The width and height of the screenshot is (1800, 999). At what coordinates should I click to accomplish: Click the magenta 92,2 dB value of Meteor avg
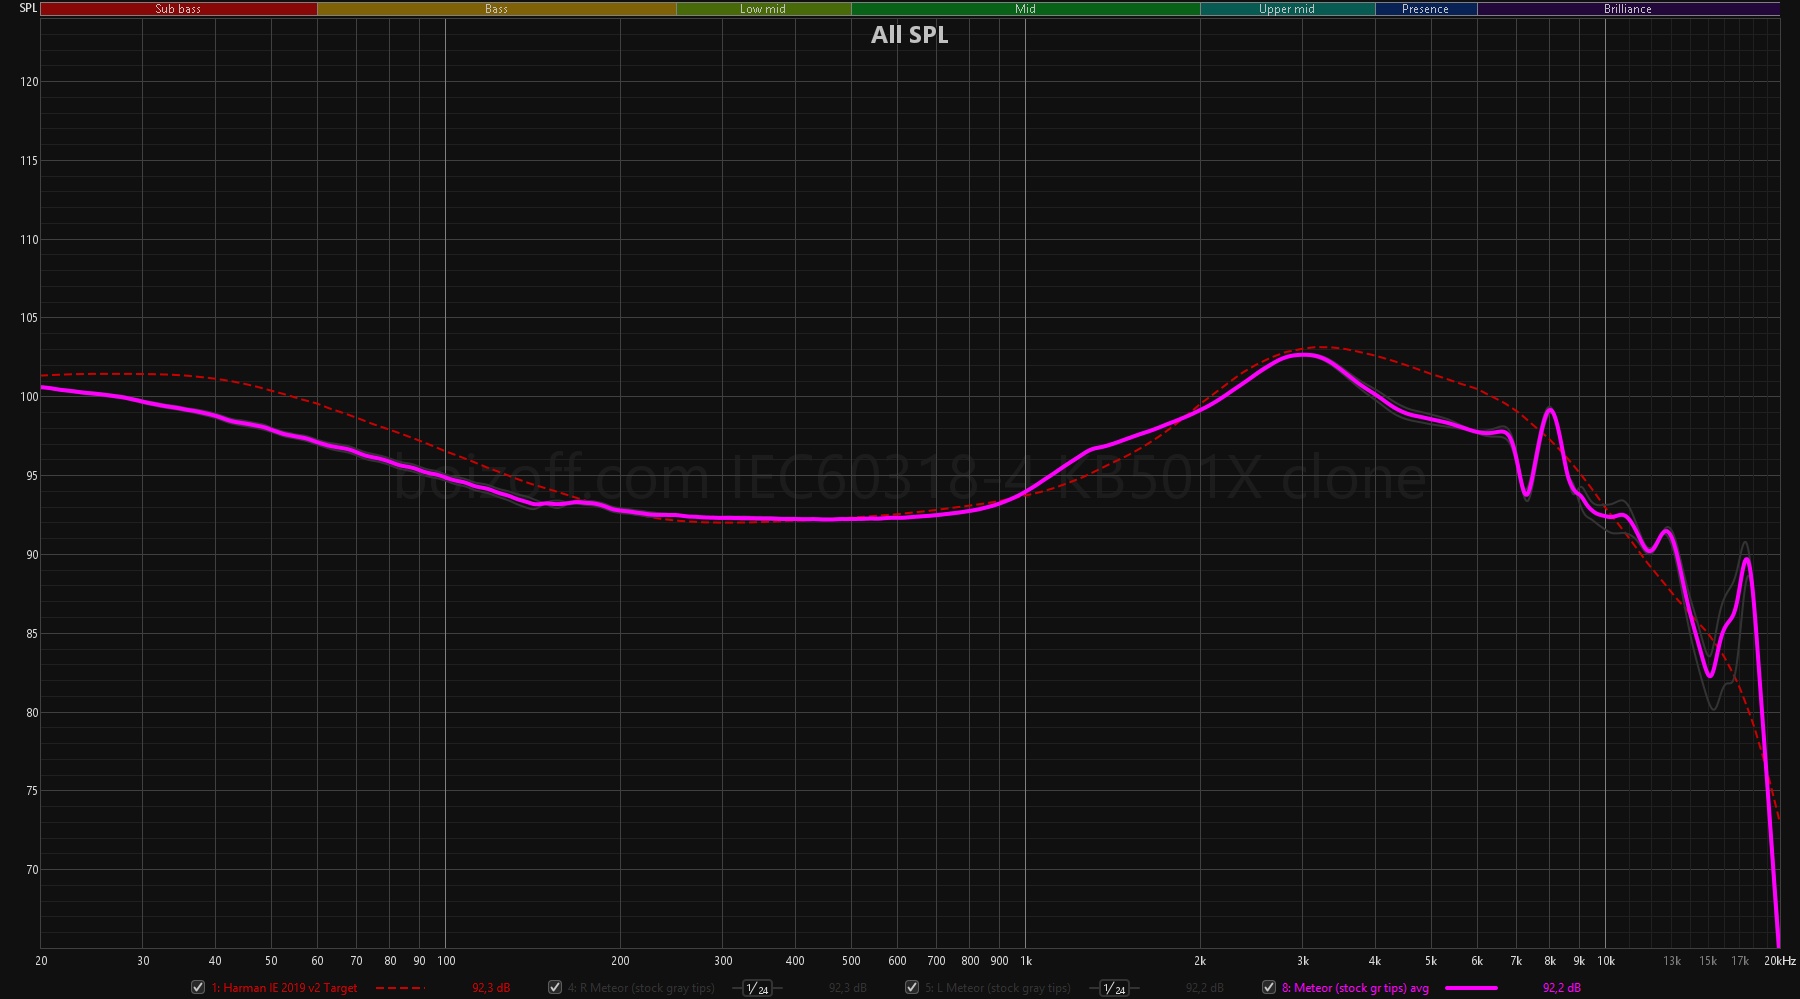[x=1562, y=988]
